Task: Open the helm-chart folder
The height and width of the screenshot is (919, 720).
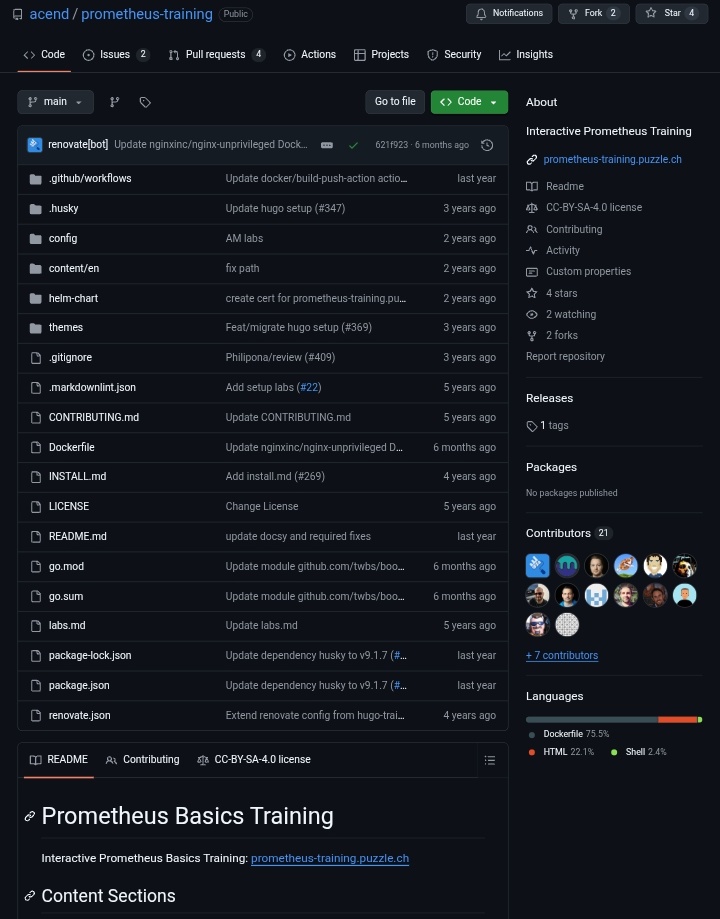Action: coord(73,298)
